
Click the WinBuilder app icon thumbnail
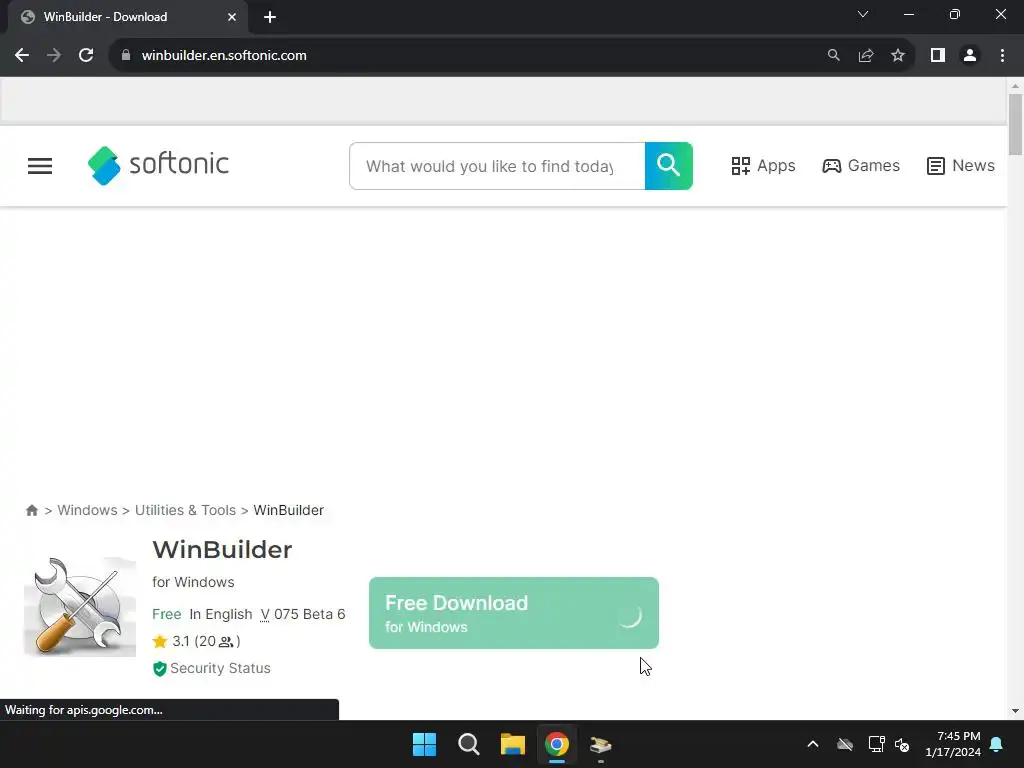point(80,607)
